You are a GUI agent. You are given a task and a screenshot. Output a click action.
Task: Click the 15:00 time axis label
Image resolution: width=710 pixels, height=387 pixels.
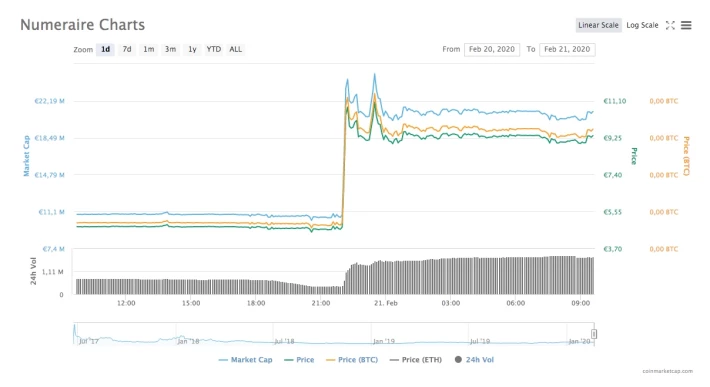[x=191, y=303]
